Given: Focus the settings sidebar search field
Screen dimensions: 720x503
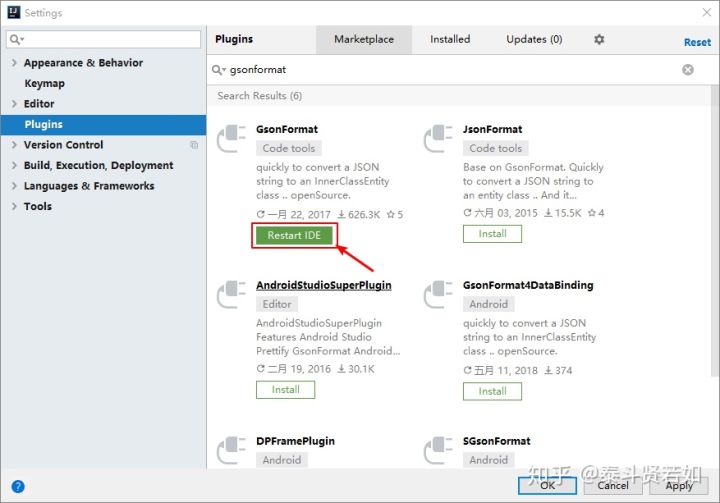Looking at the screenshot, I should 103,40.
